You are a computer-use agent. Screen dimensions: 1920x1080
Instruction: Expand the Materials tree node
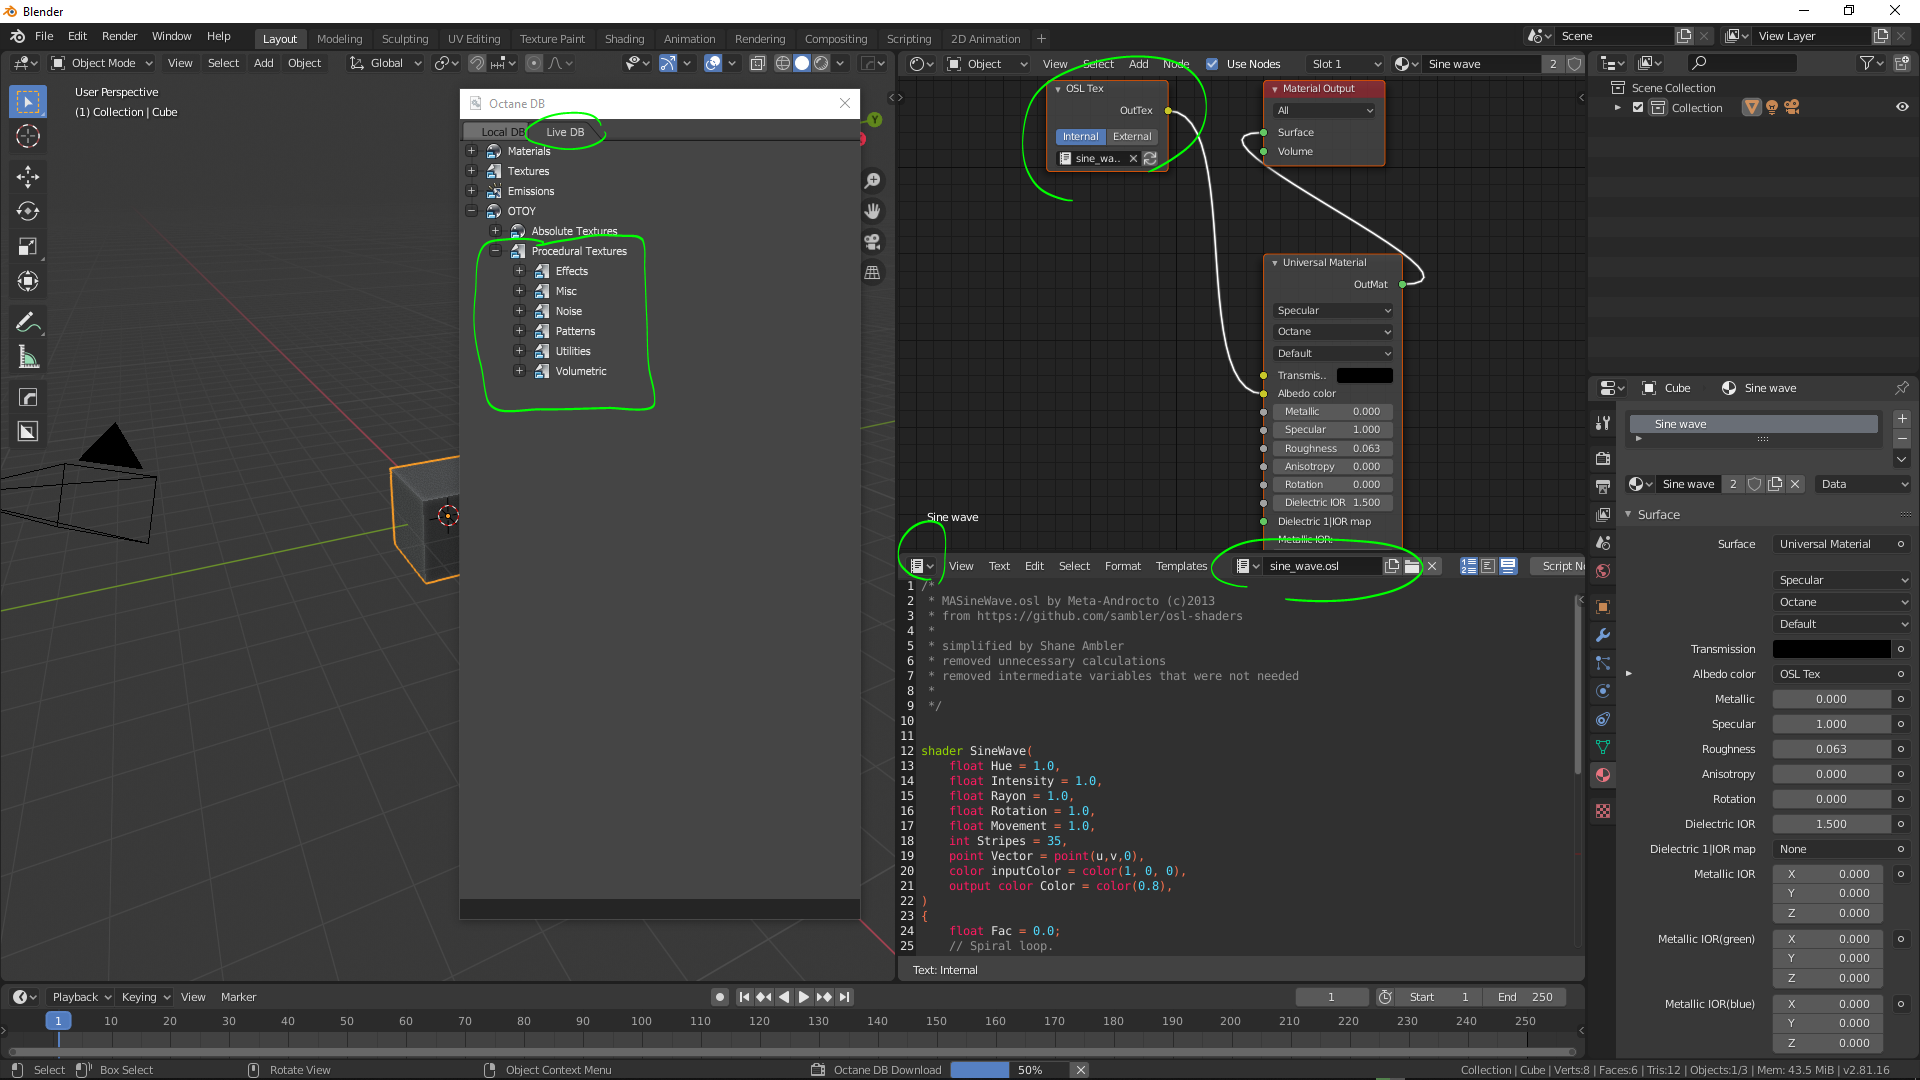[x=471, y=151]
